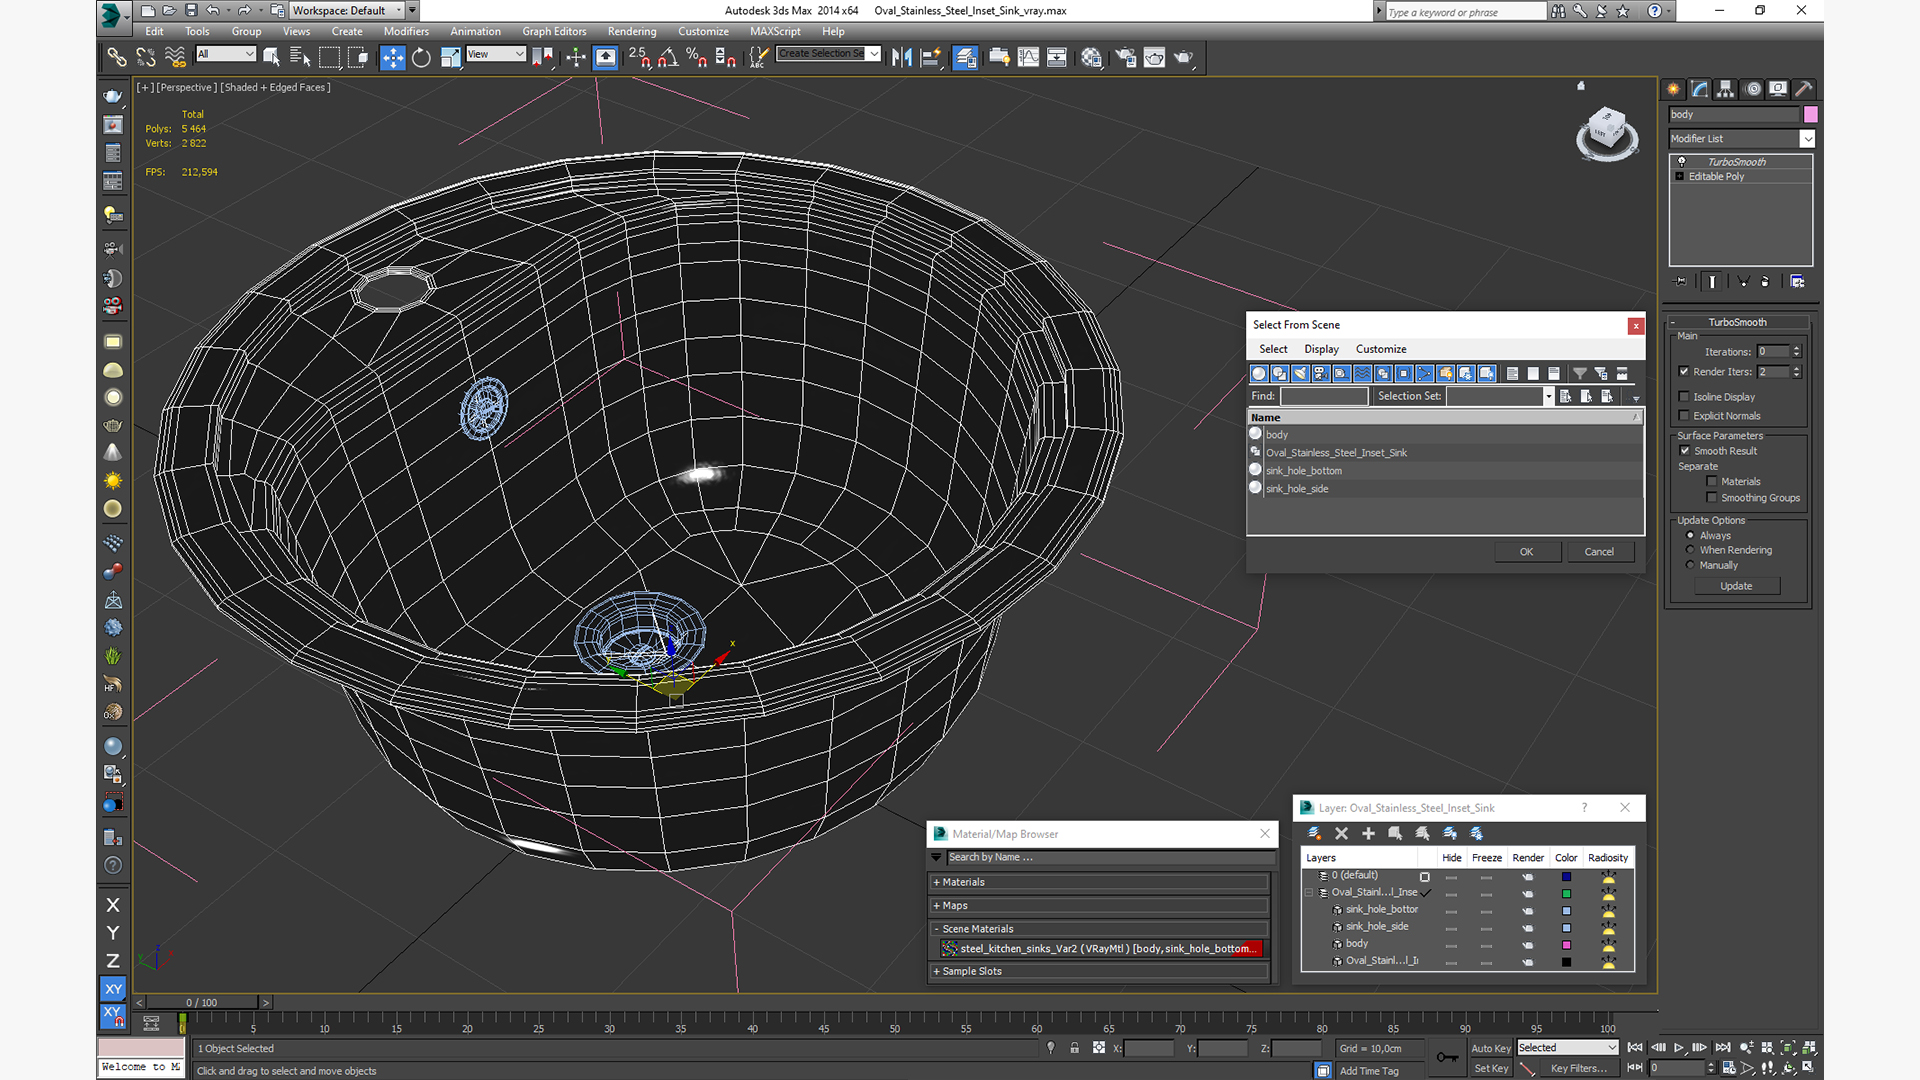This screenshot has height=1080, width=1920.
Task: Click the Select and Link chain icon
Action: [x=117, y=57]
